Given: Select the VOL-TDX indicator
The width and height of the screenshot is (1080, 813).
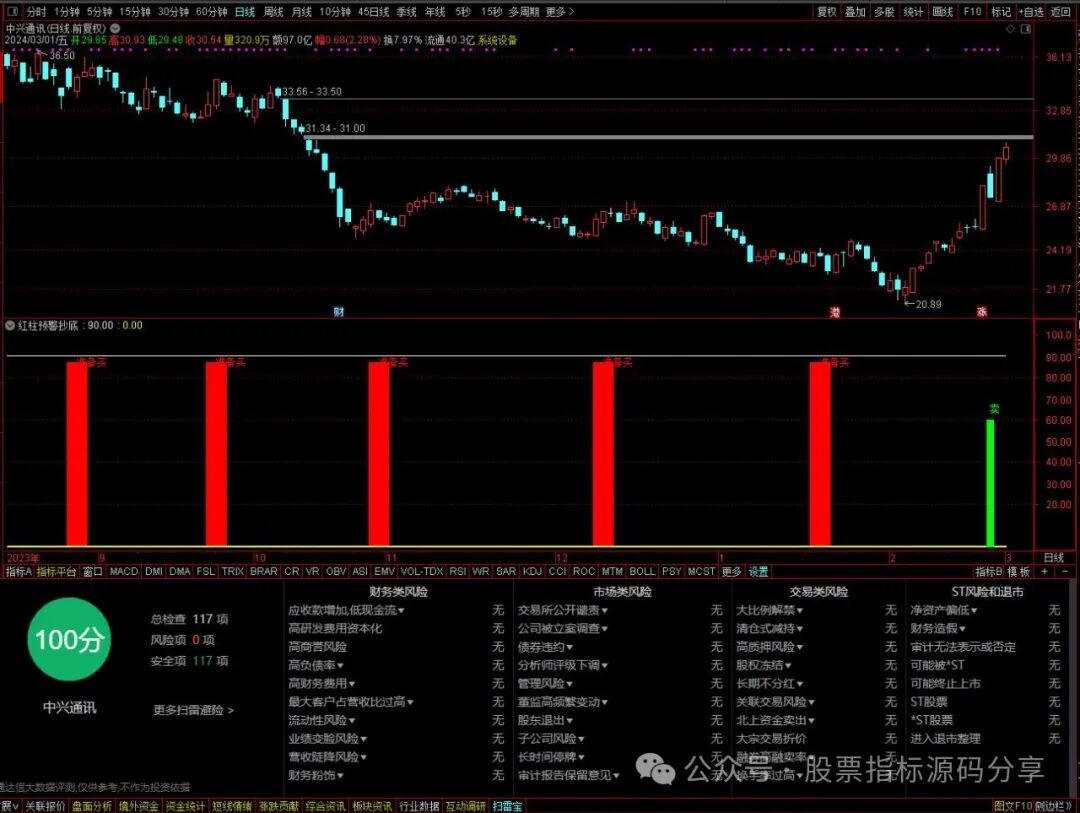Looking at the screenshot, I should click(x=422, y=571).
